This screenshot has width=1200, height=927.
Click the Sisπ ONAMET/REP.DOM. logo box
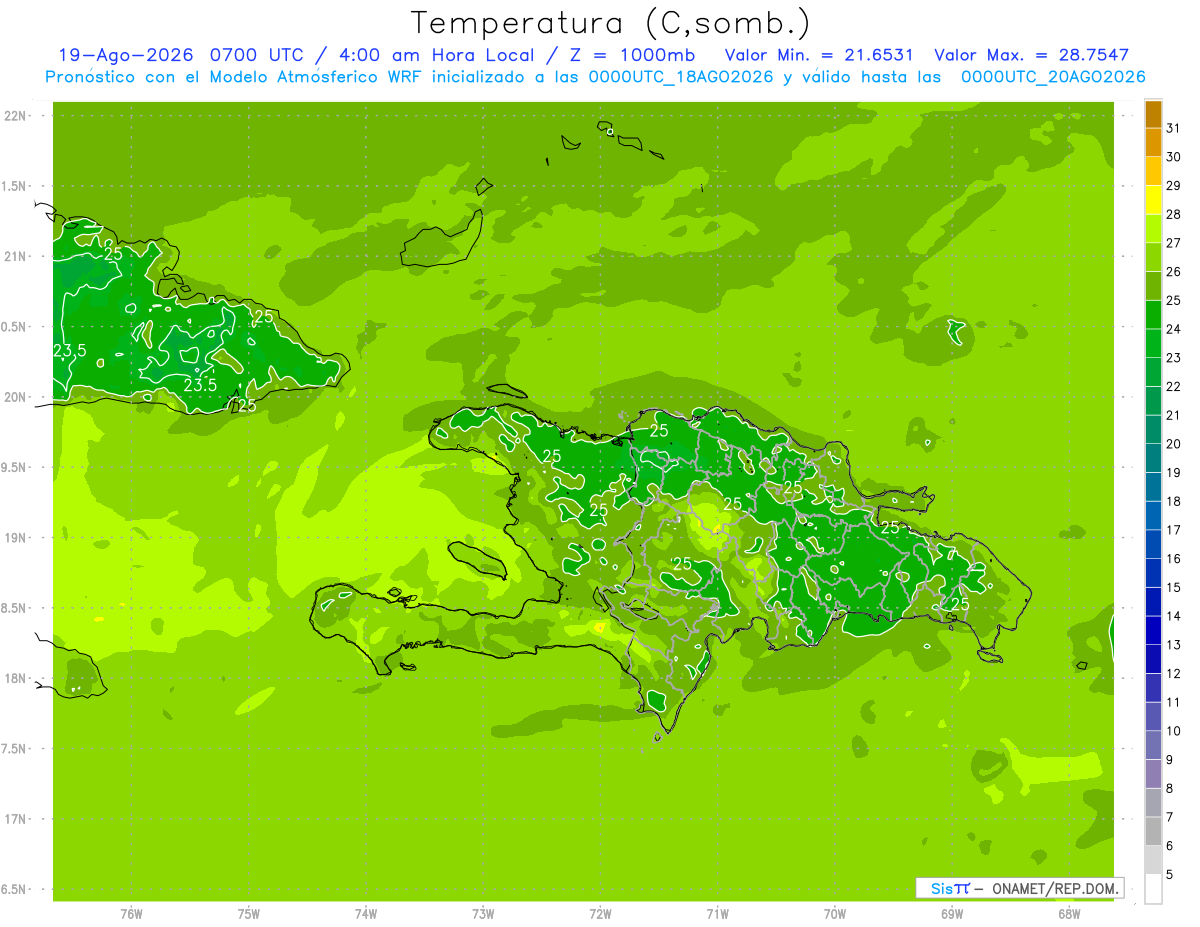click(1019, 888)
